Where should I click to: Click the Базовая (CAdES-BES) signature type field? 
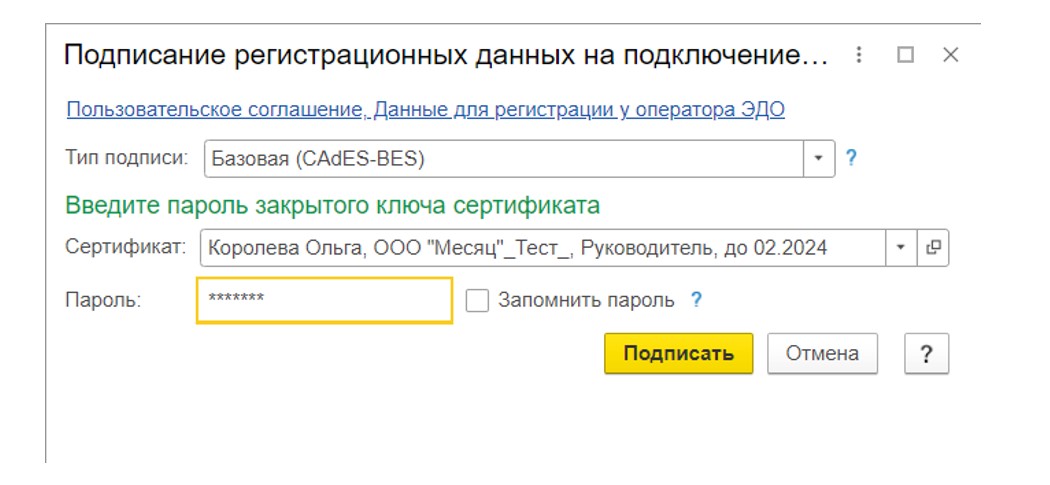pyautogui.click(x=504, y=158)
